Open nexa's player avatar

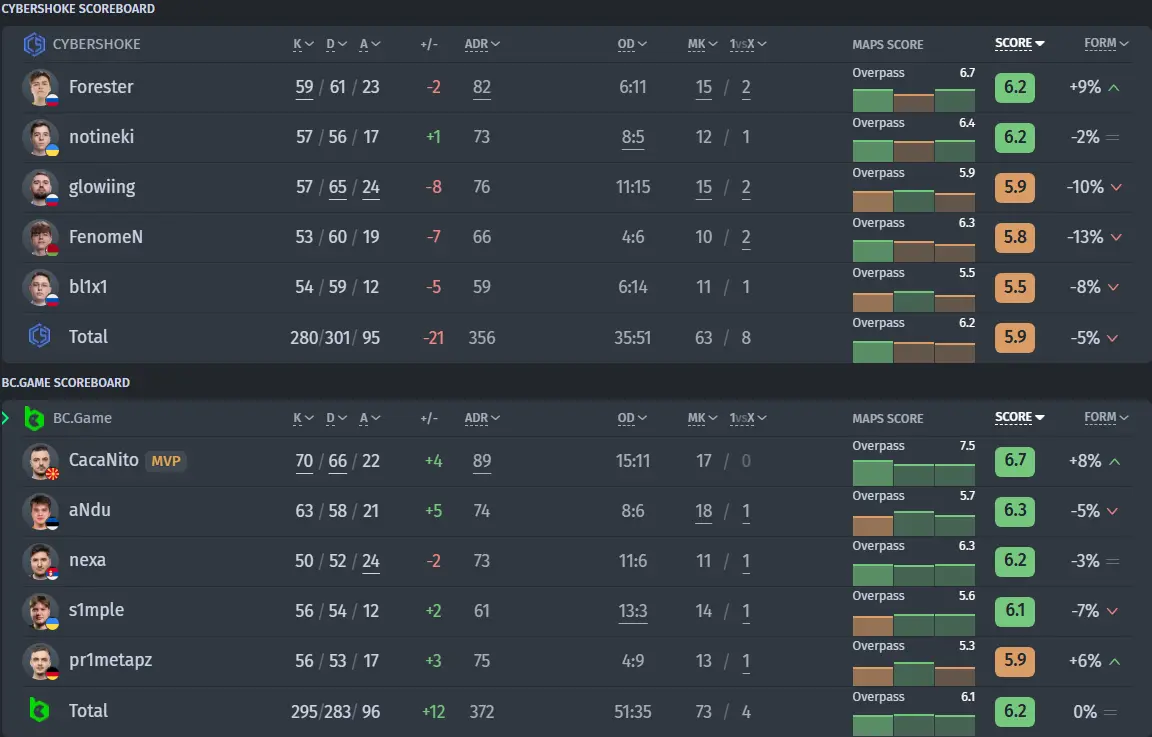point(40,561)
